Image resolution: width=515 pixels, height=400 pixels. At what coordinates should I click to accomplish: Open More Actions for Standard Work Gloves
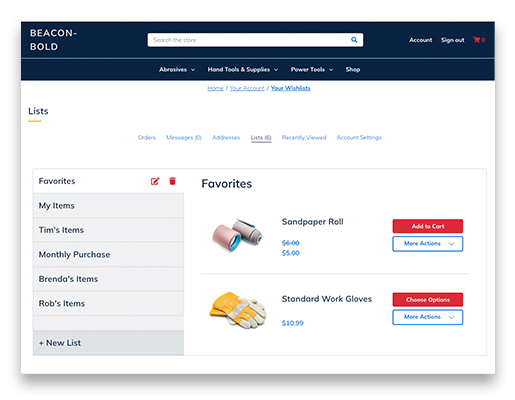428,317
